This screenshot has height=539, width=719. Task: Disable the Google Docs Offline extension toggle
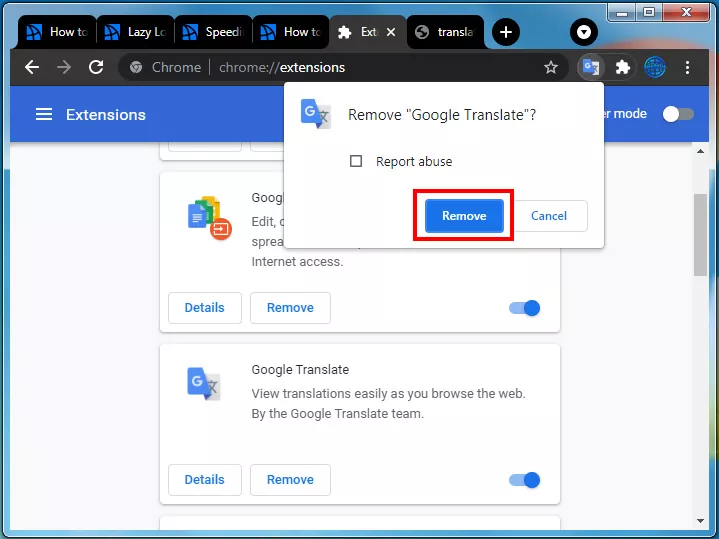pos(525,308)
